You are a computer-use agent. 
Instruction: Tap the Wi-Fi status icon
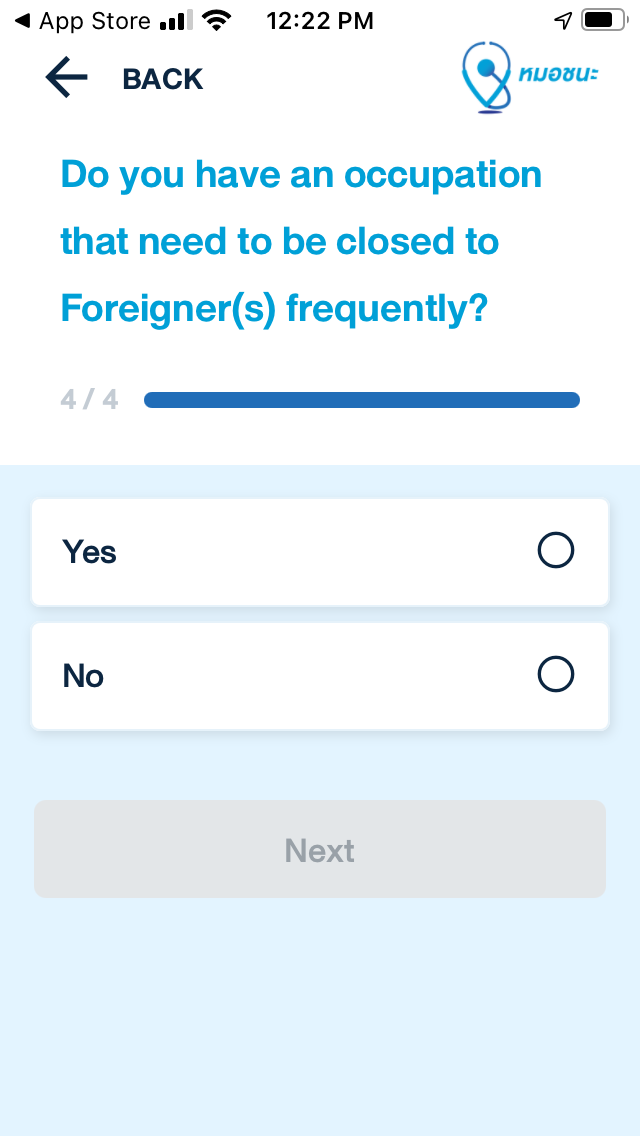217,21
